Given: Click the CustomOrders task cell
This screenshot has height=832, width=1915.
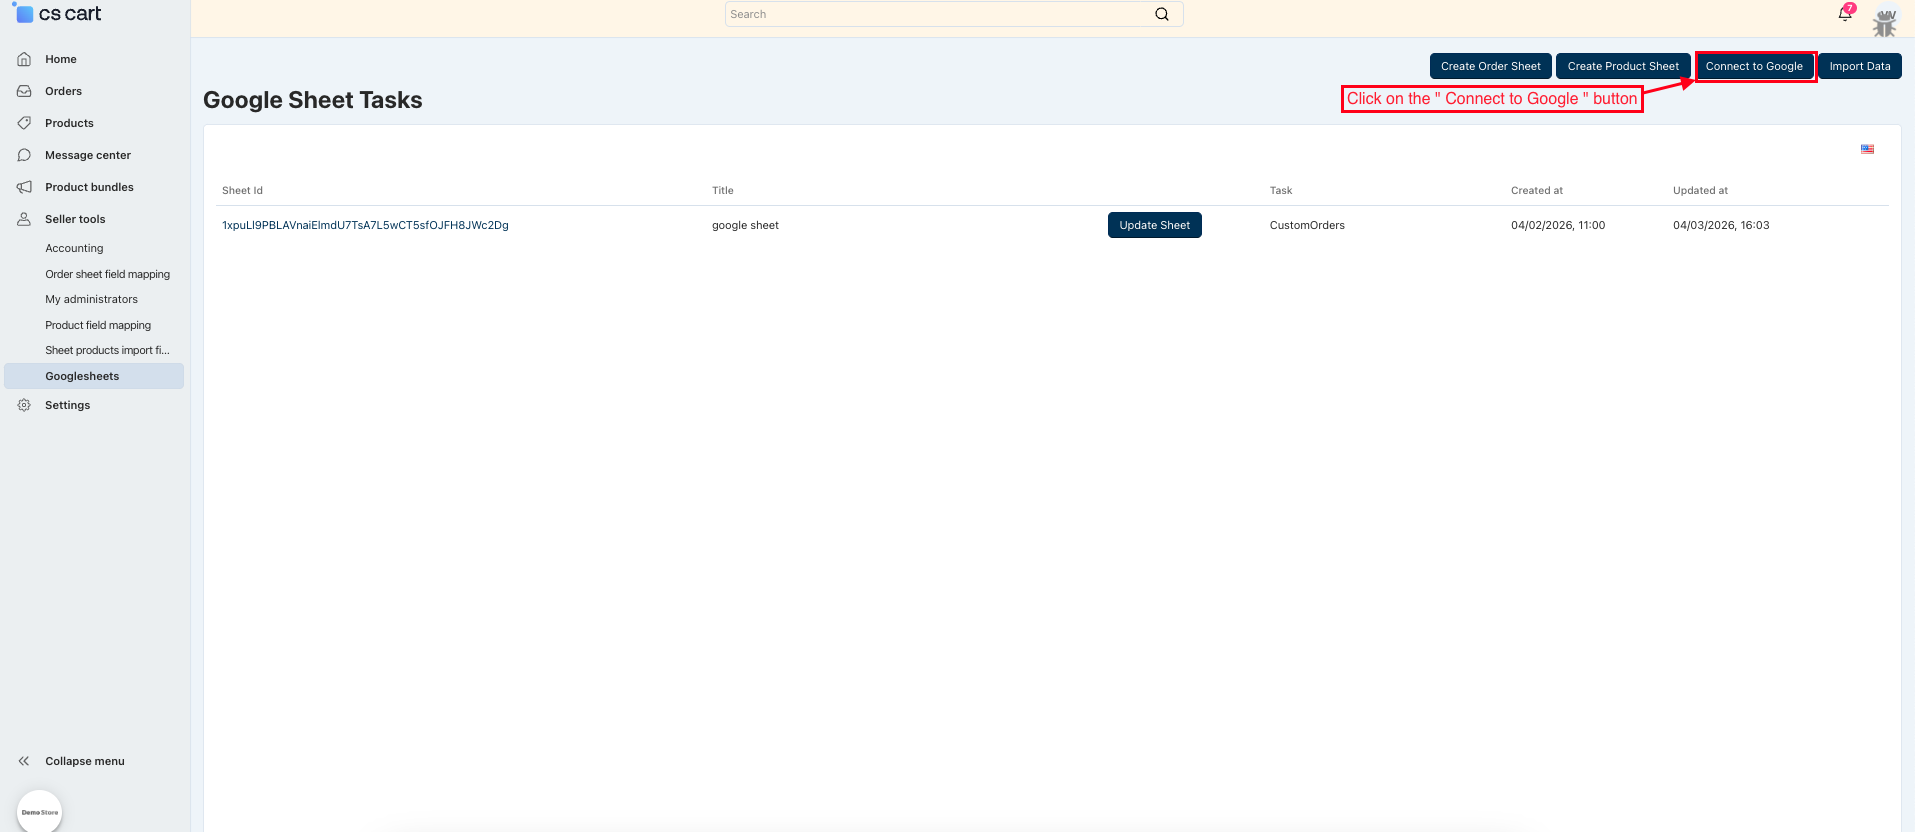Looking at the screenshot, I should pyautogui.click(x=1307, y=225).
